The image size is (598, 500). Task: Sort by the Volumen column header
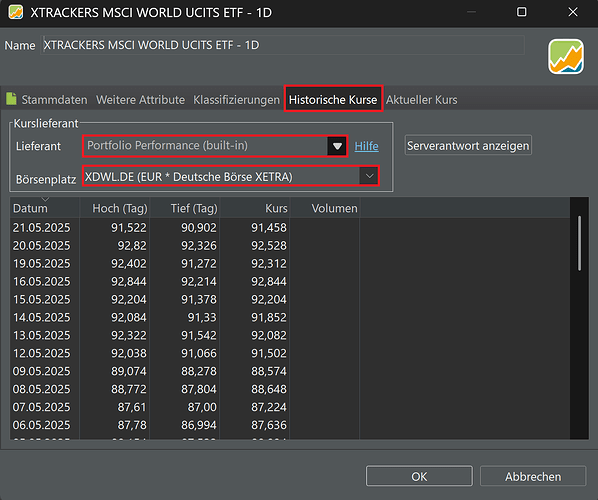click(325, 208)
